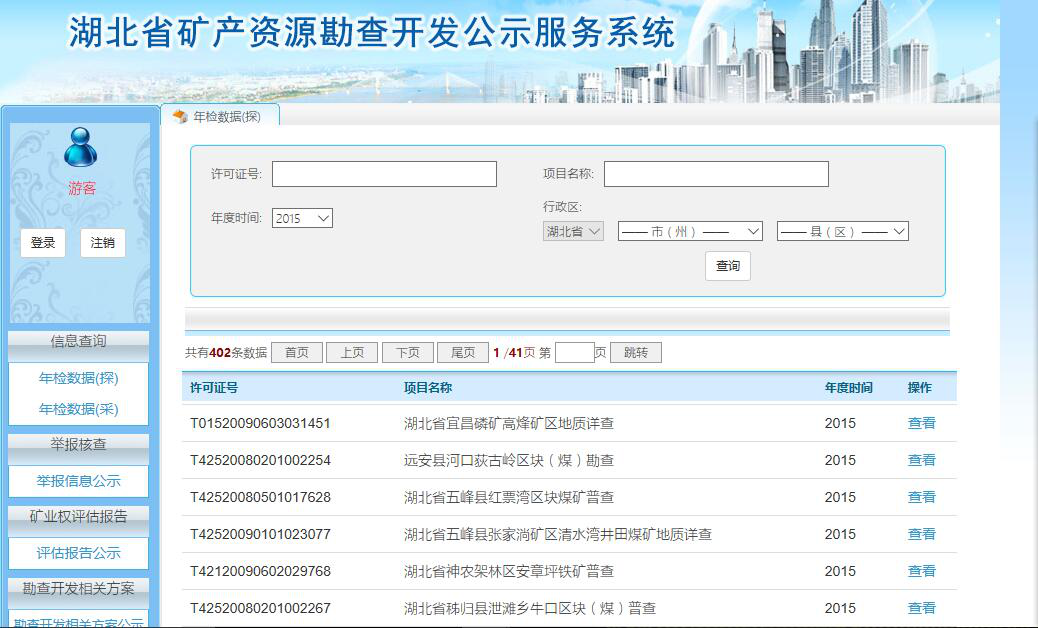
Task: Expand the 湖北省 province dropdown
Action: (573, 231)
